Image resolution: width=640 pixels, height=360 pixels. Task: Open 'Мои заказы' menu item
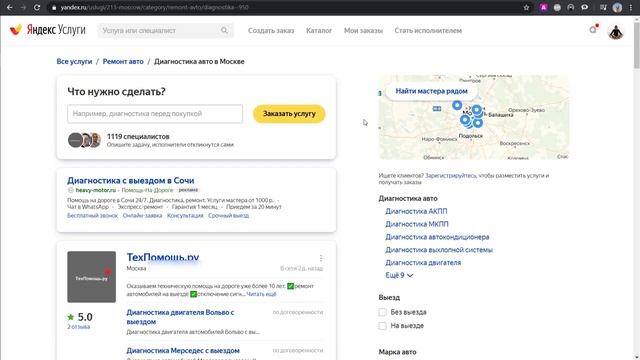[363, 31]
